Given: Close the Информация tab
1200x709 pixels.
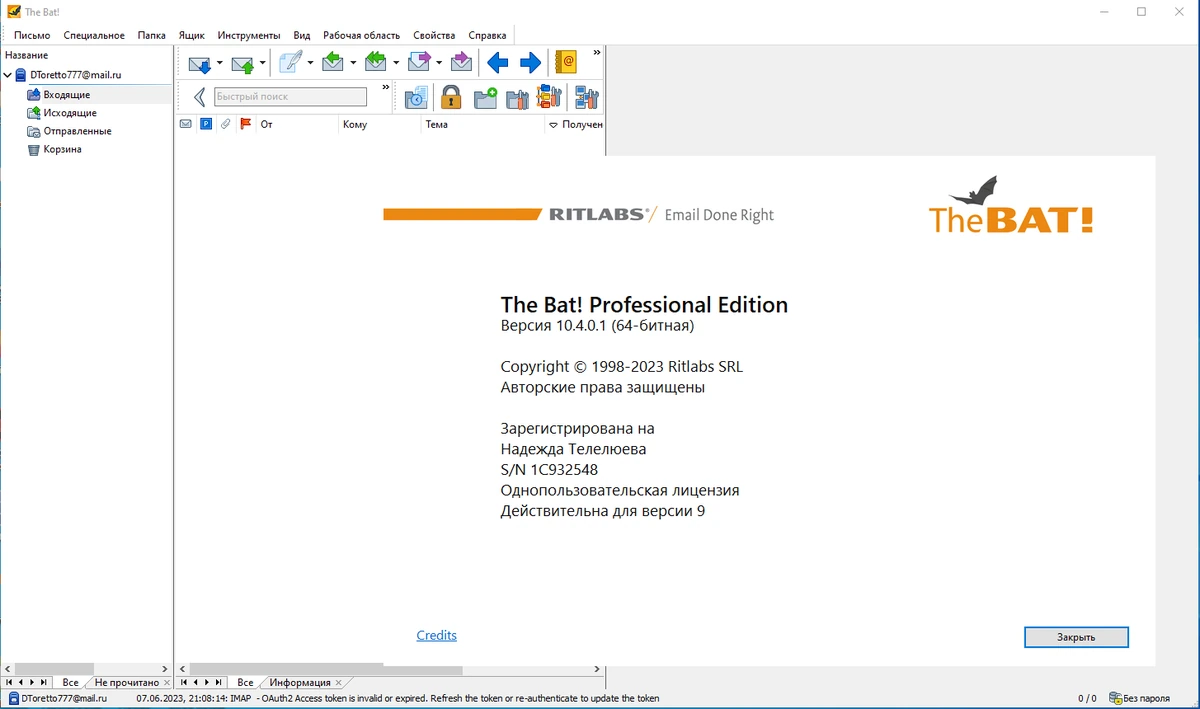Looking at the screenshot, I should coord(339,683).
